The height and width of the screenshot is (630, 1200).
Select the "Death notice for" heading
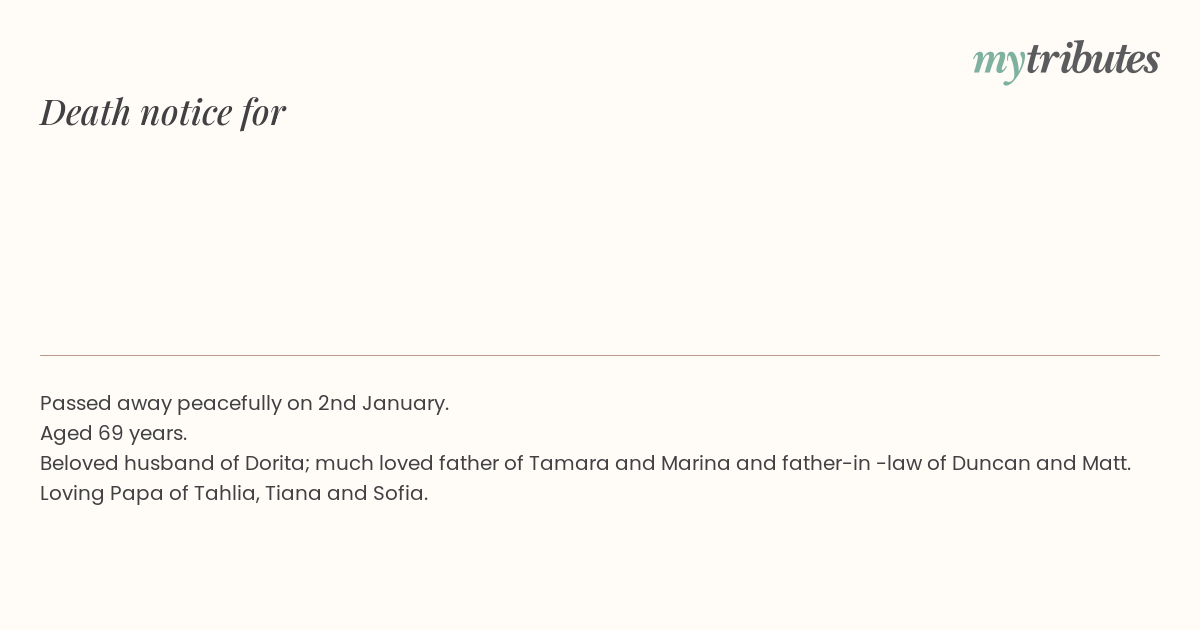tap(163, 112)
